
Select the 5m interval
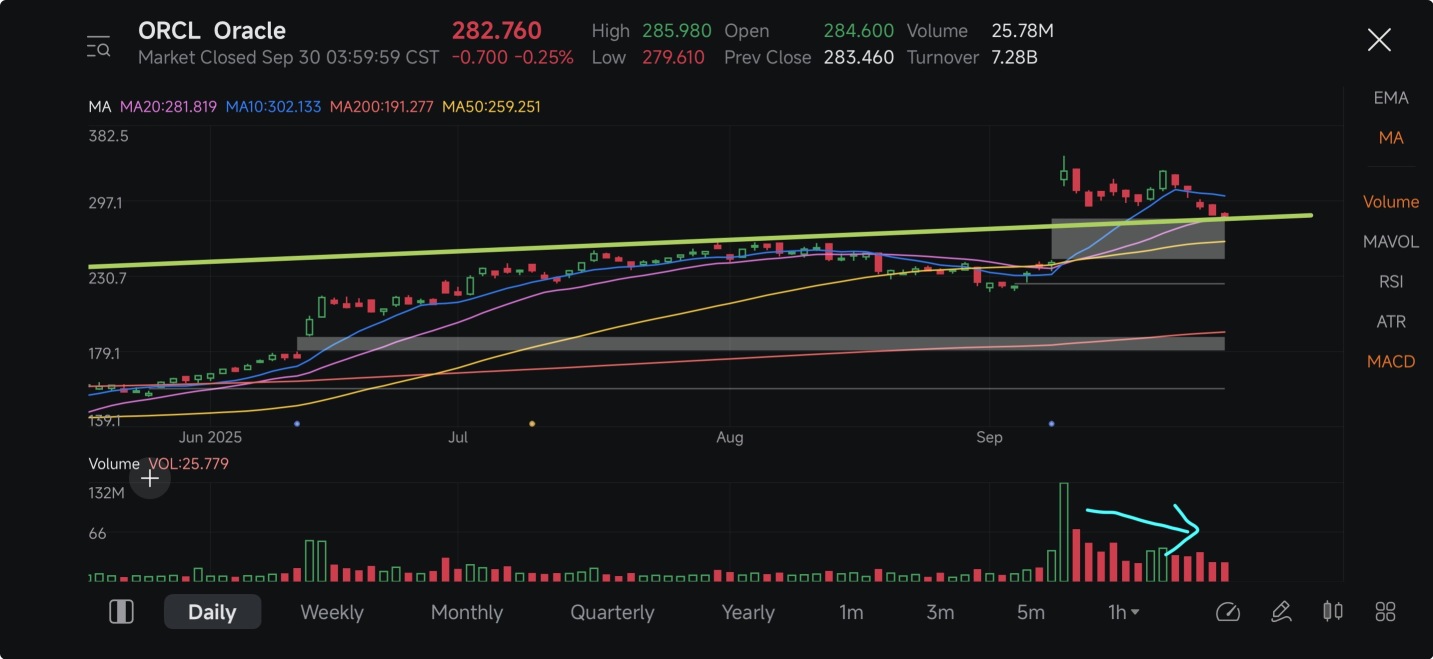pos(1030,612)
